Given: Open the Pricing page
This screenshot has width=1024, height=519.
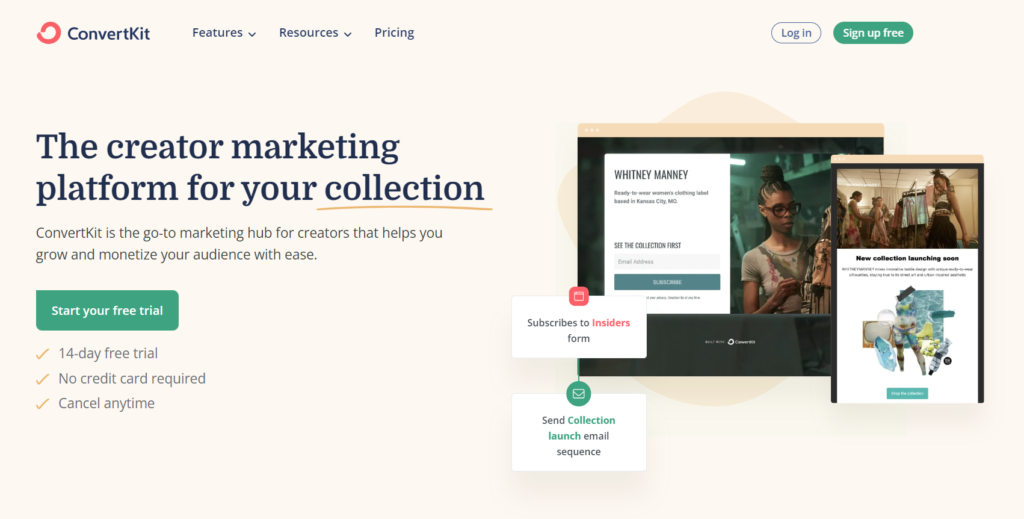Looking at the screenshot, I should point(394,33).
